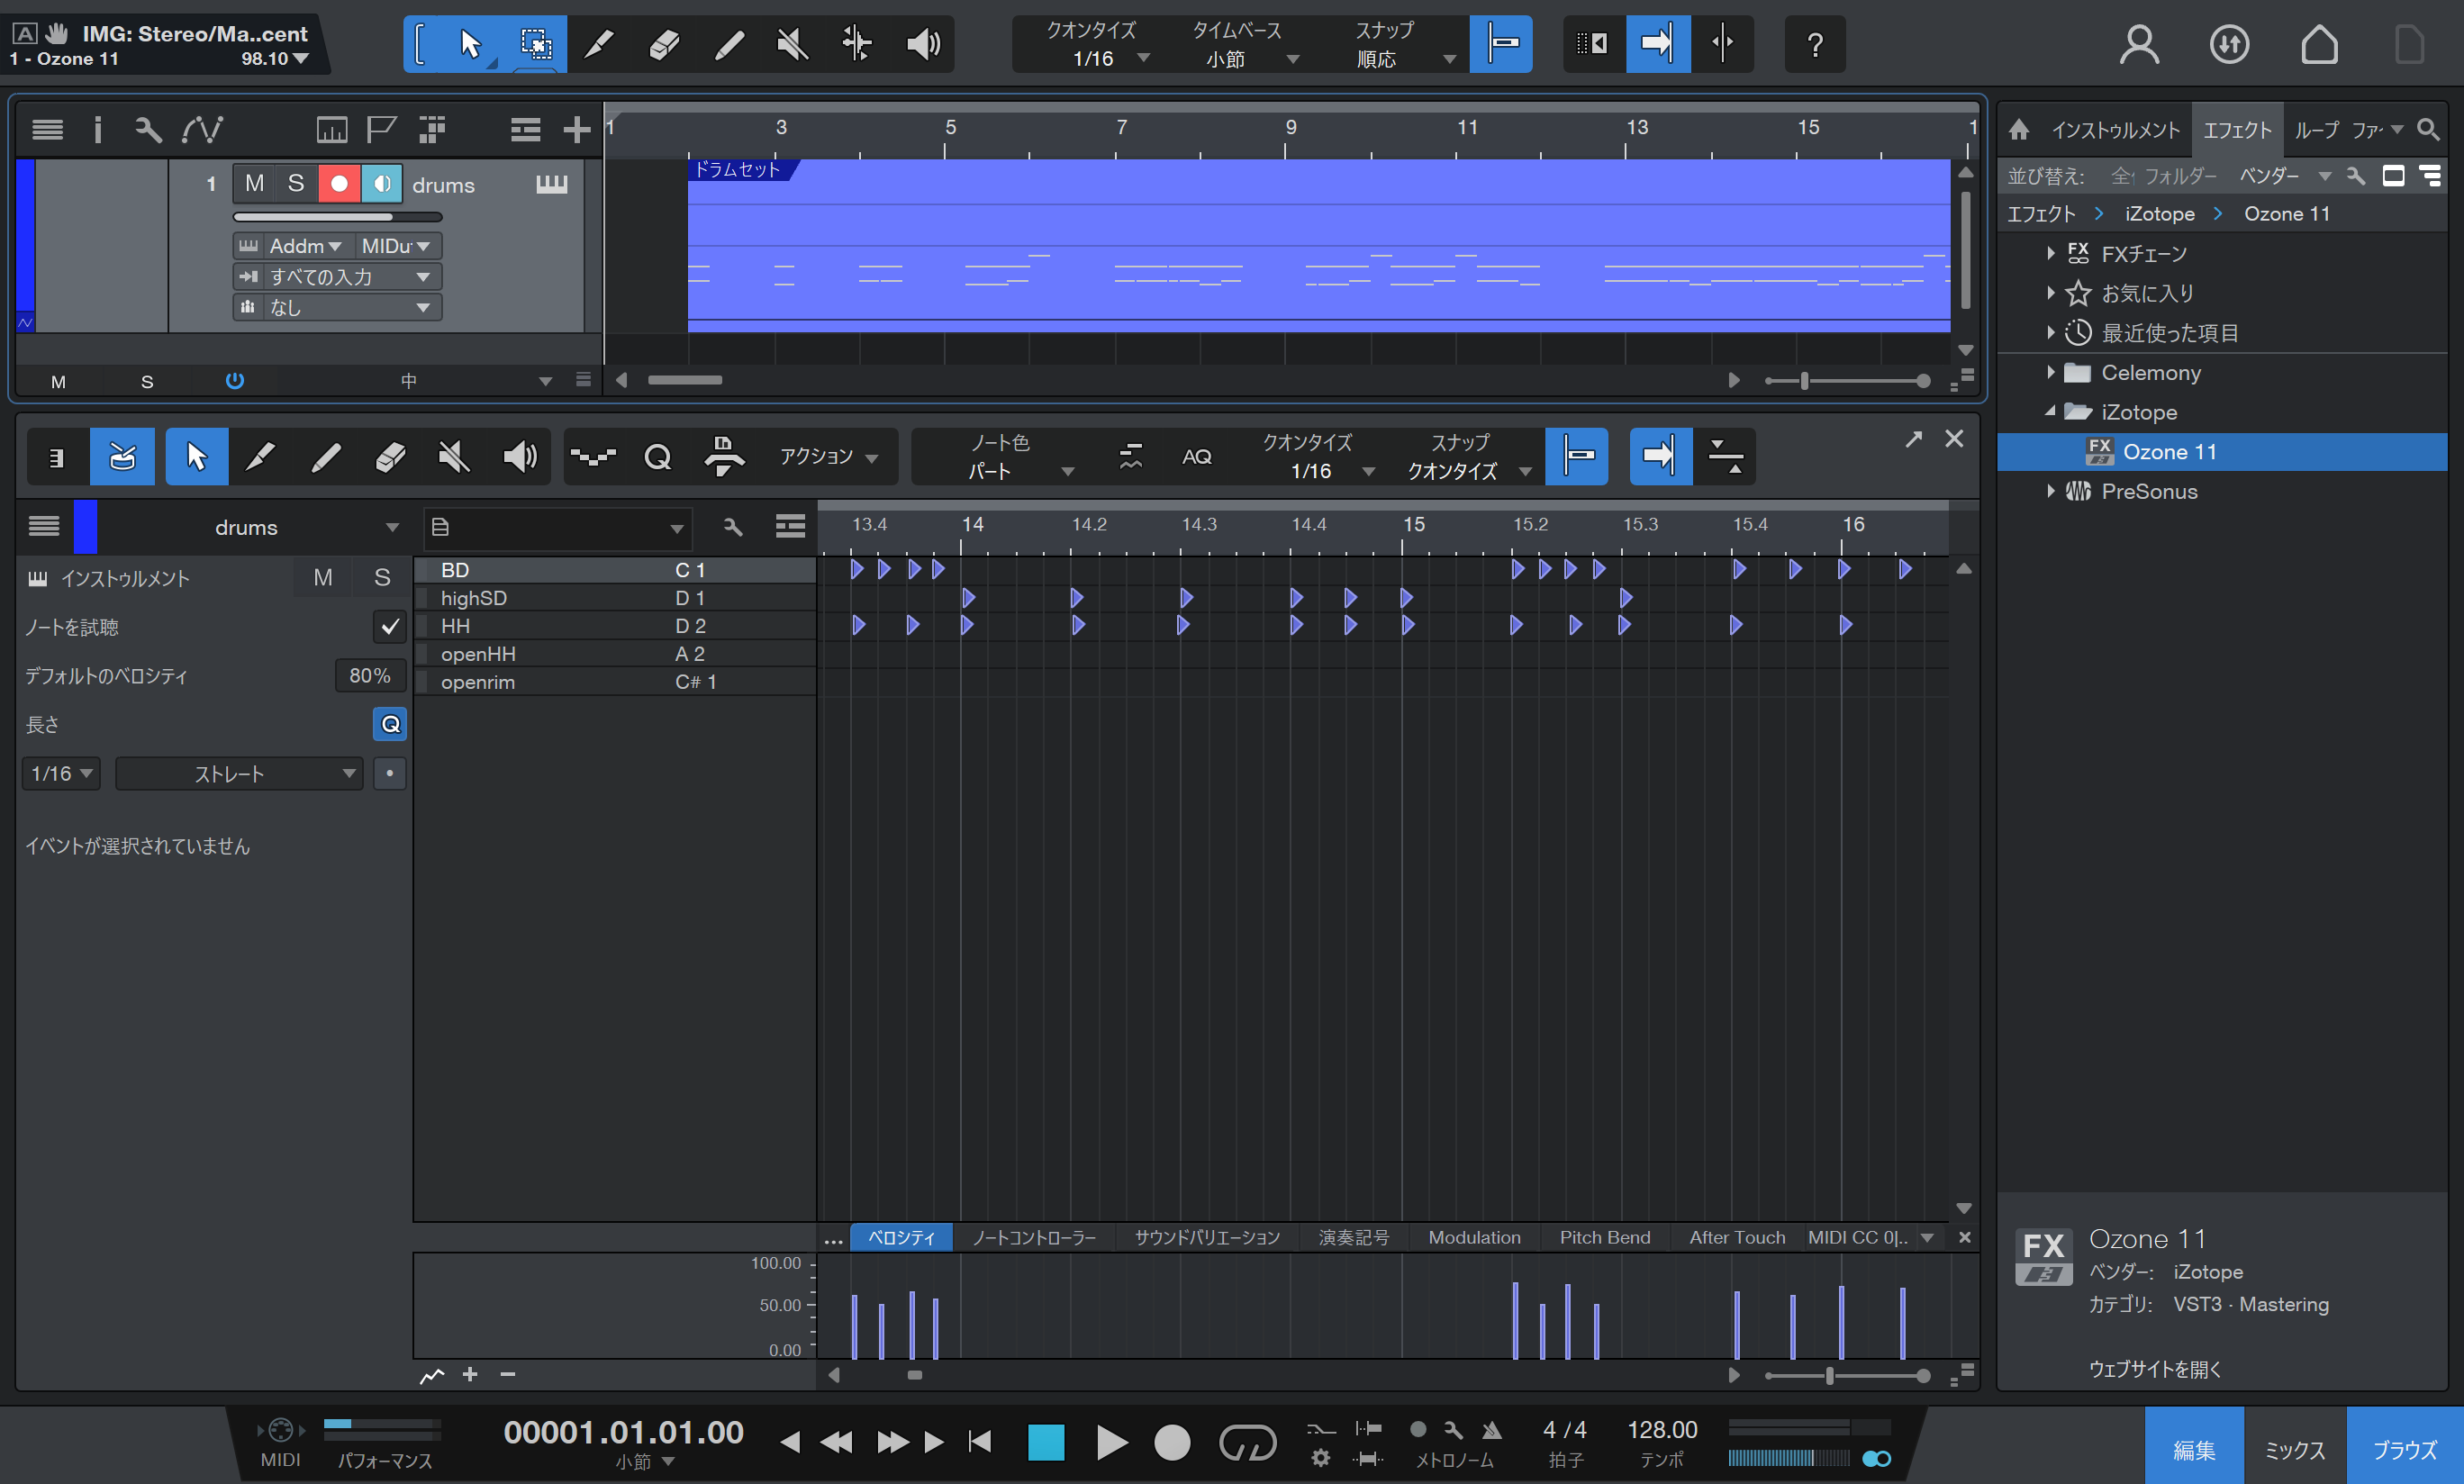Select the Listen tool in the top toolbar

click(x=922, y=44)
